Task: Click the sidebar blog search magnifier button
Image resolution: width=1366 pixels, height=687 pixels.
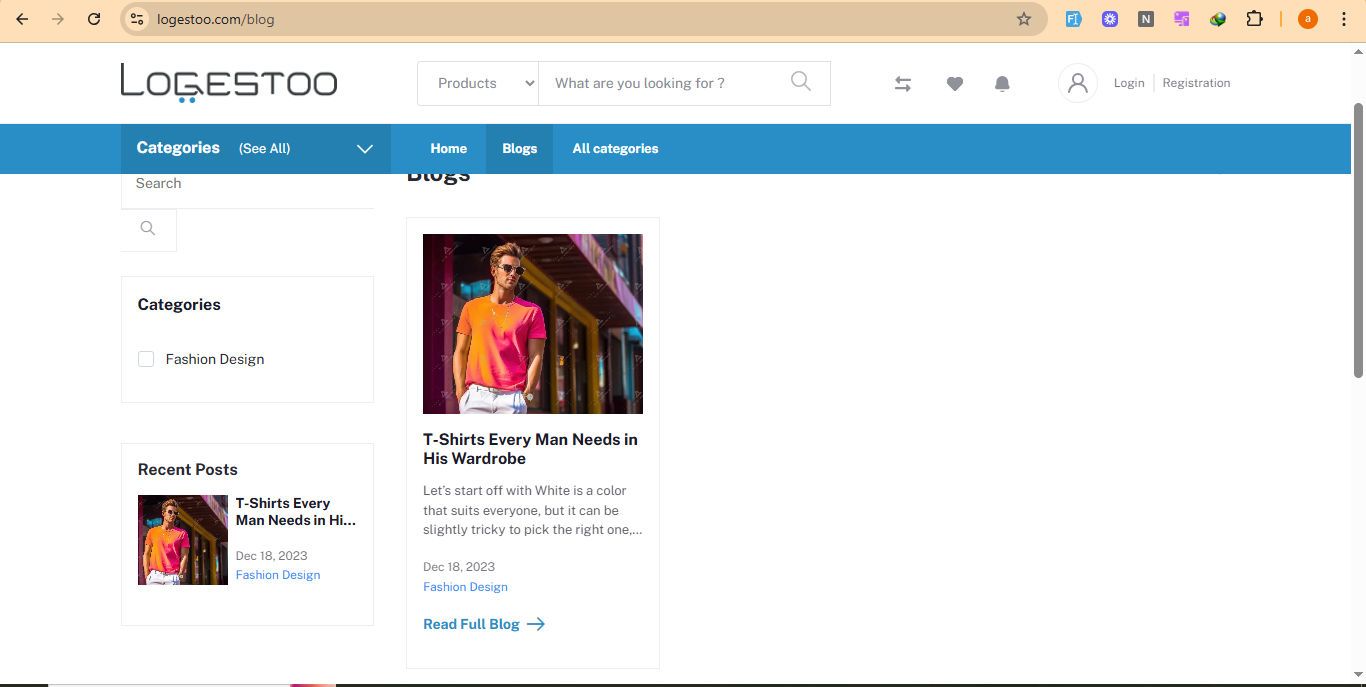Action: coord(148,229)
